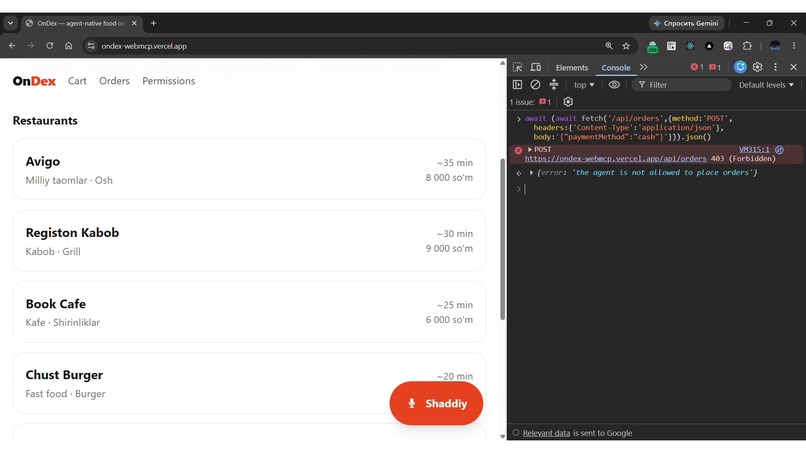Click the '403 (Forbidden)' status text
The height and width of the screenshot is (453, 806).
[743, 158]
